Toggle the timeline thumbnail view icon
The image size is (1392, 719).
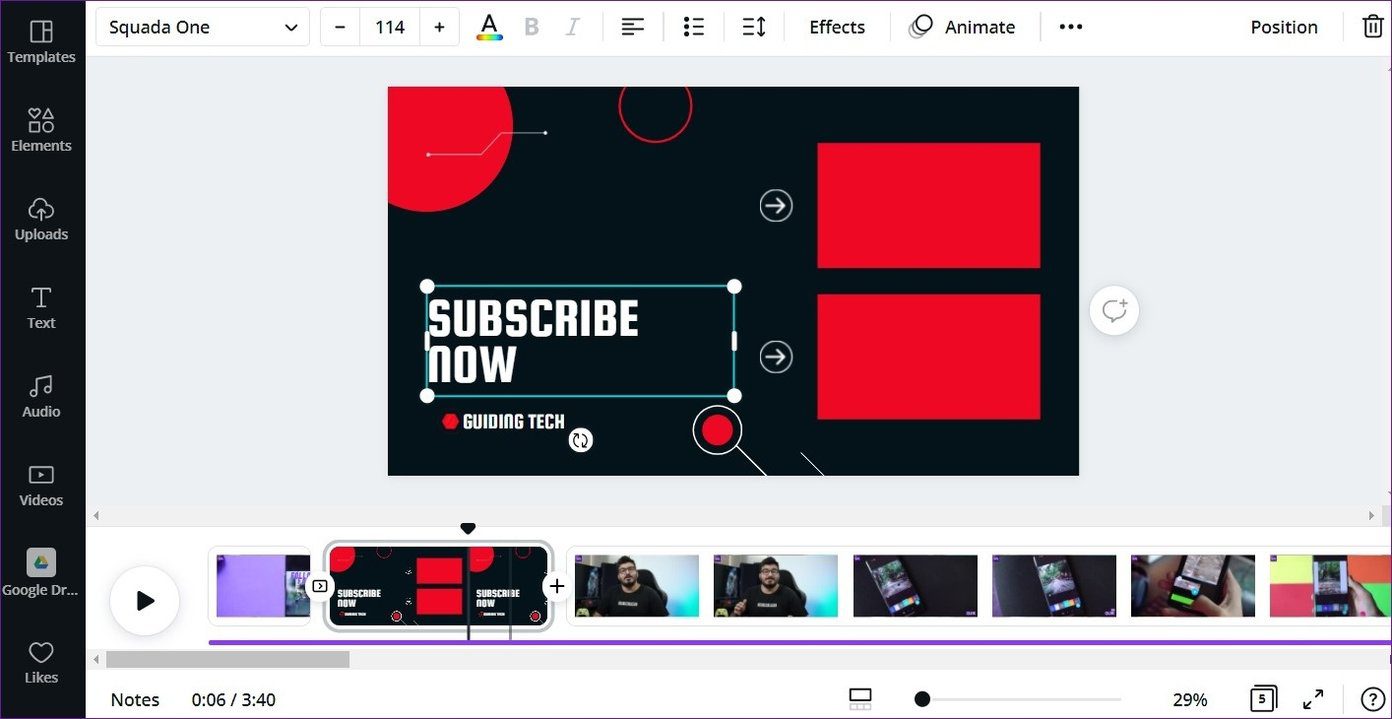859,699
